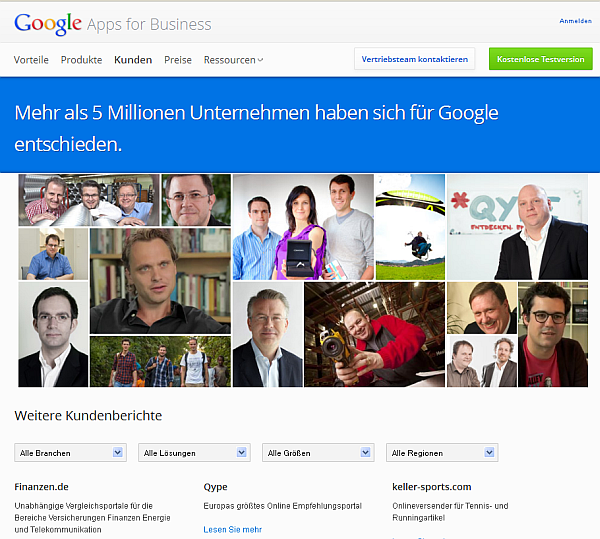Viewport: 600px width, 539px height.
Task: Open the Anmelden sign-in link
Action: 575,21
